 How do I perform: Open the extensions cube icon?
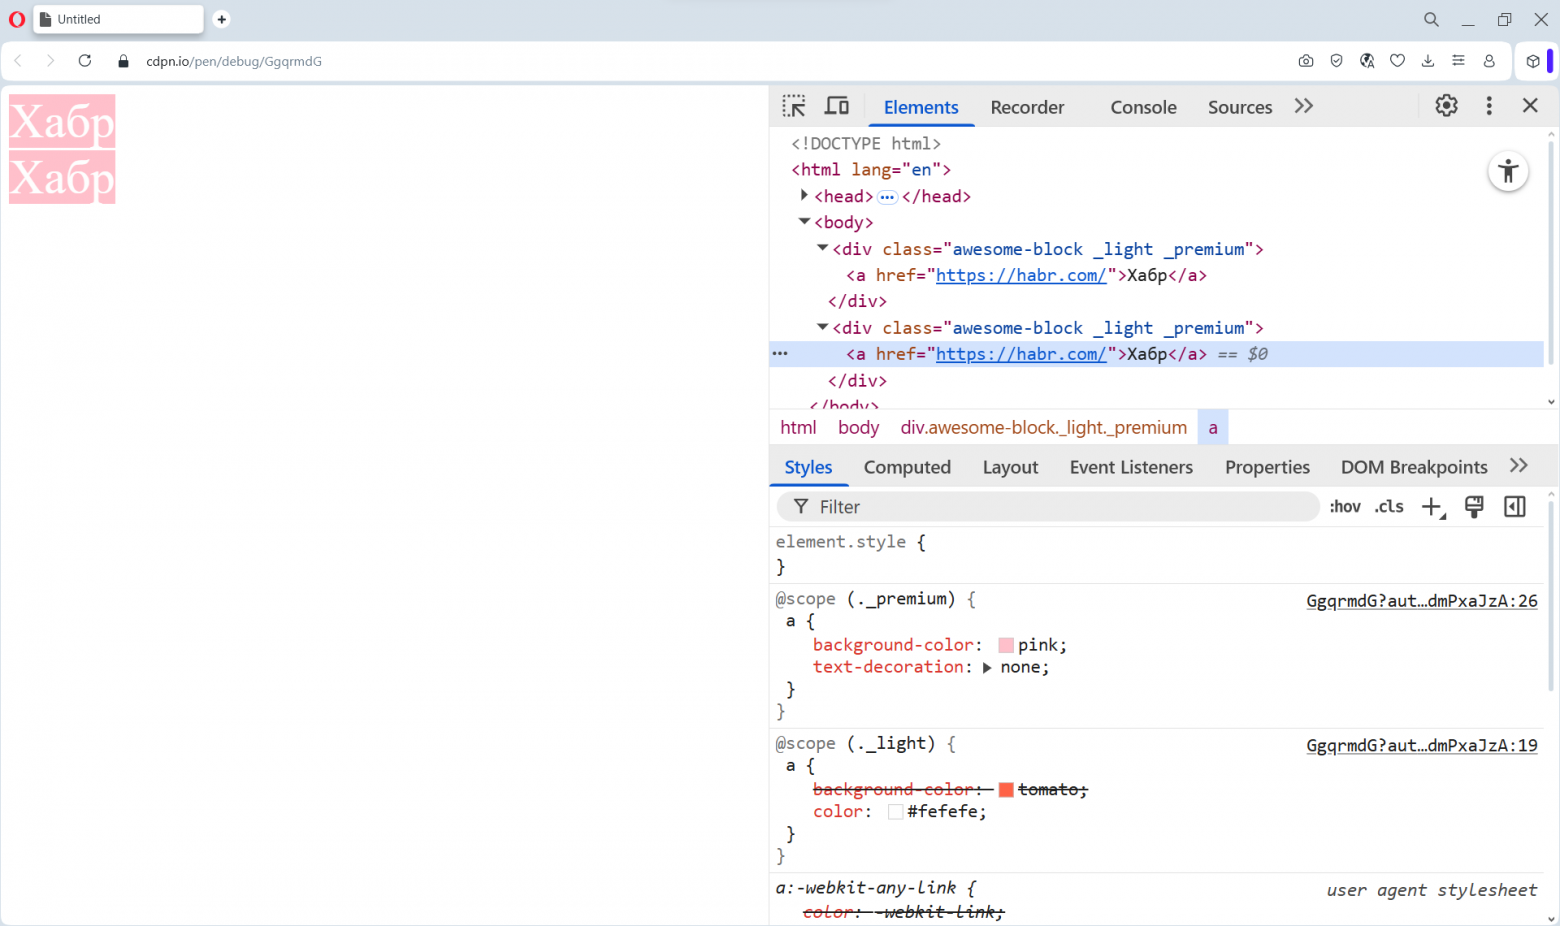tap(1532, 61)
